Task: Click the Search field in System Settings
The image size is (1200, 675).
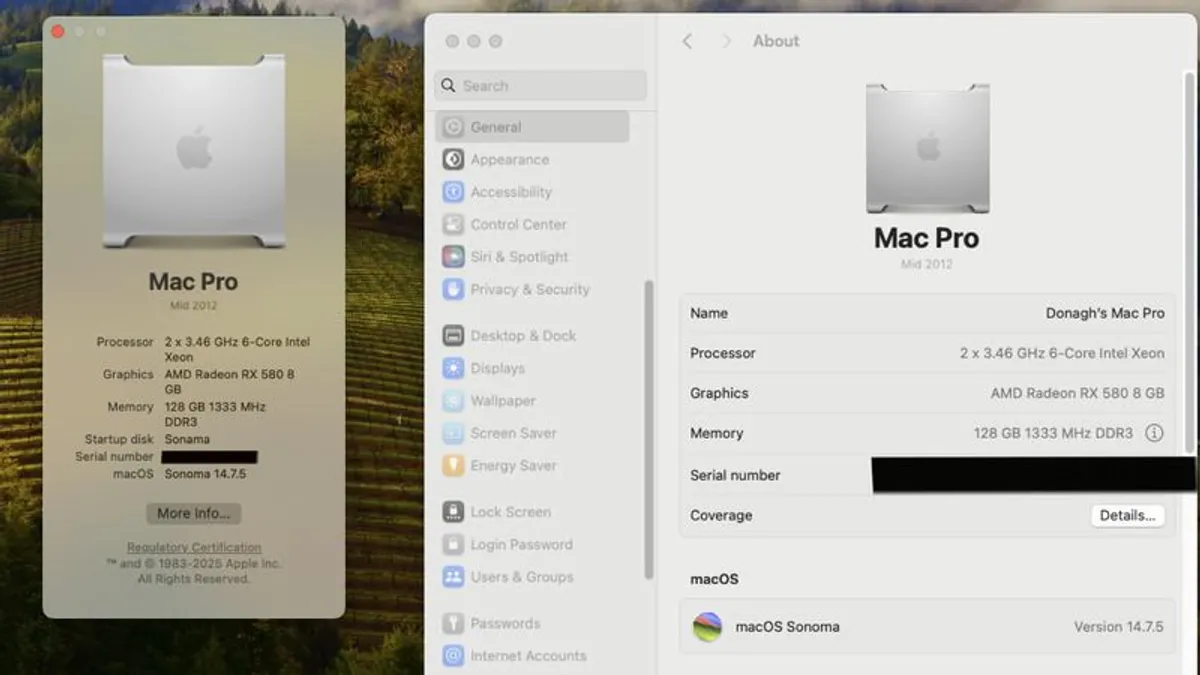Action: [540, 86]
